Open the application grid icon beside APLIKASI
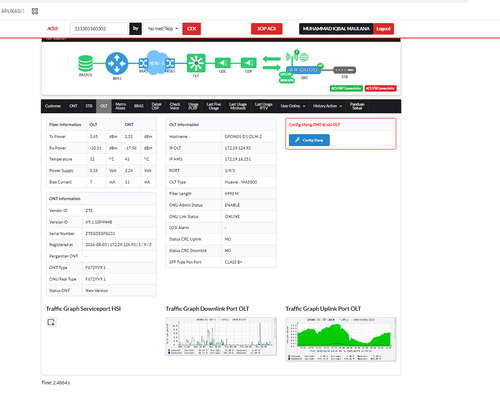Image resolution: width=500 pixels, height=393 pixels. click(x=35, y=11)
